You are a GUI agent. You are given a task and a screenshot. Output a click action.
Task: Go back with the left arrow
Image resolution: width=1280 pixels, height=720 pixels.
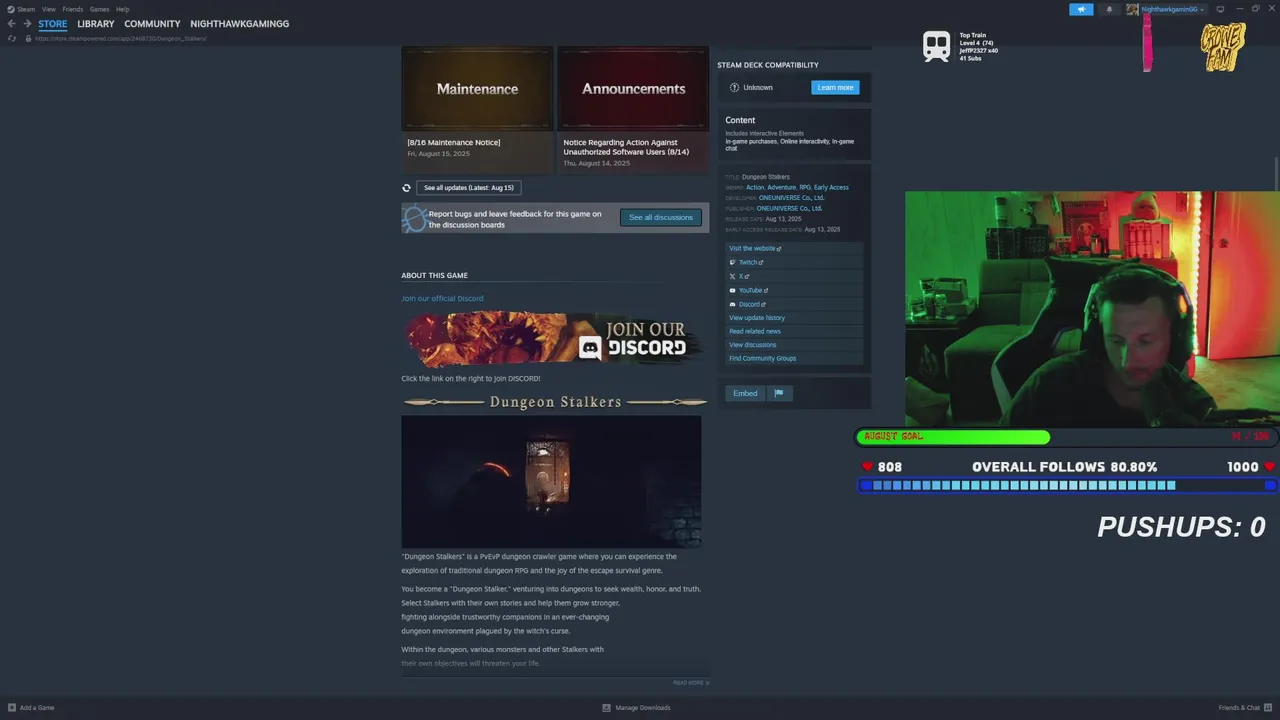[x=12, y=24]
